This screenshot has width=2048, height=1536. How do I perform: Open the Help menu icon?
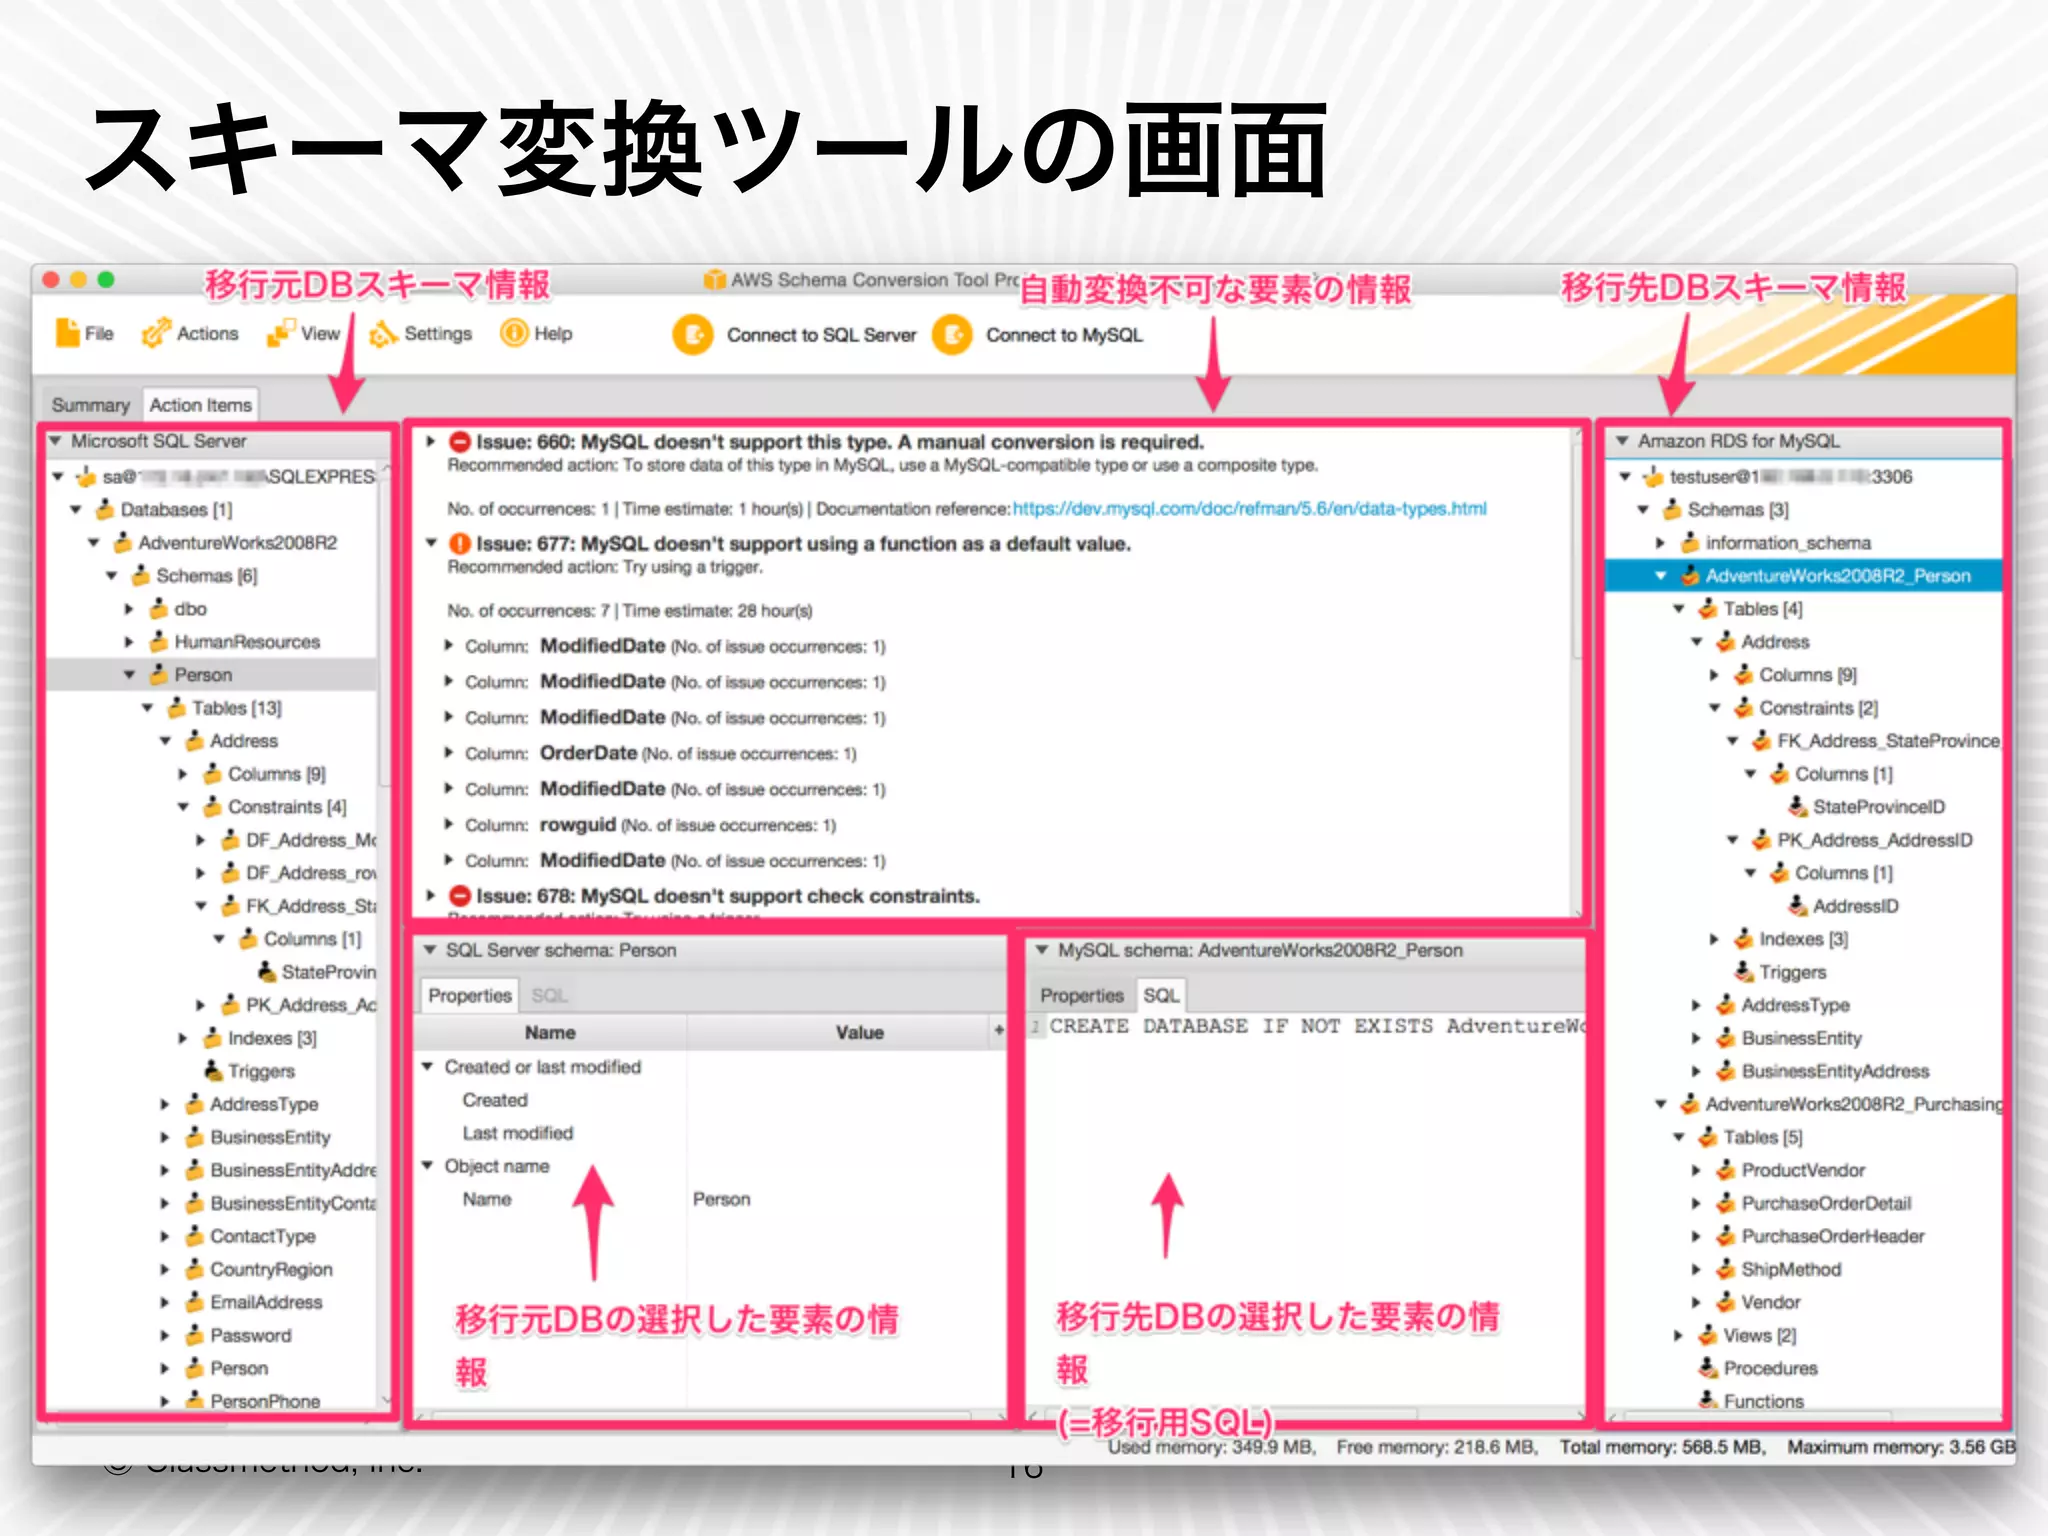(x=514, y=333)
